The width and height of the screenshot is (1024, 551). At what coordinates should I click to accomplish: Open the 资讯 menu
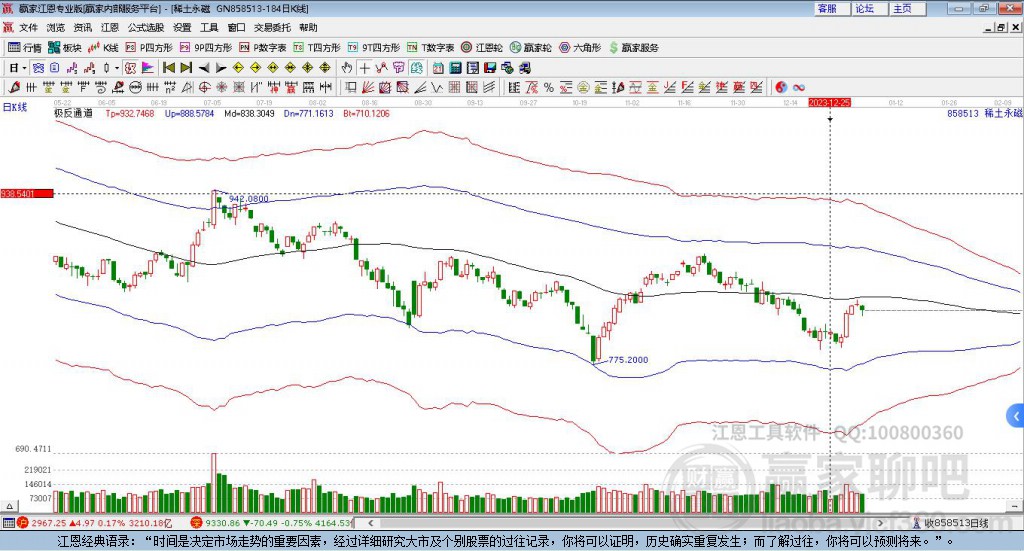click(82, 27)
